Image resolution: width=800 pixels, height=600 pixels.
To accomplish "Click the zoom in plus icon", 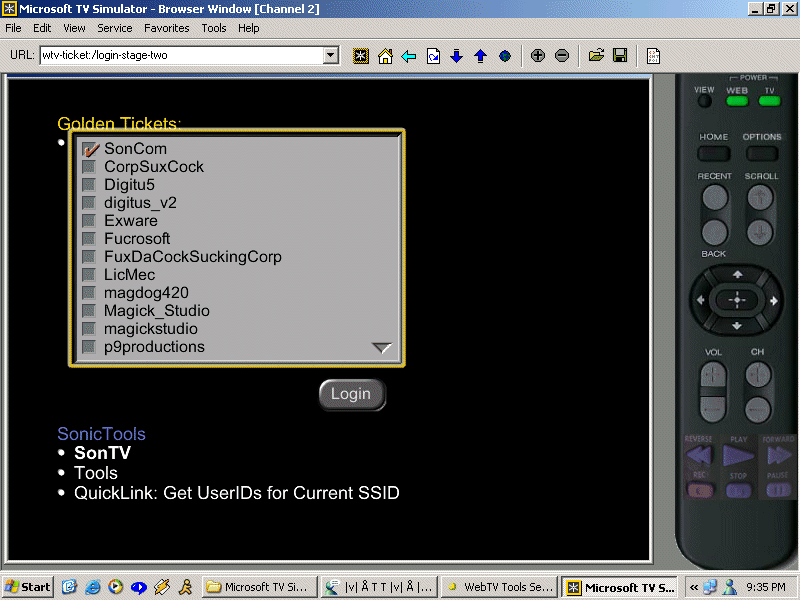I will 538,56.
